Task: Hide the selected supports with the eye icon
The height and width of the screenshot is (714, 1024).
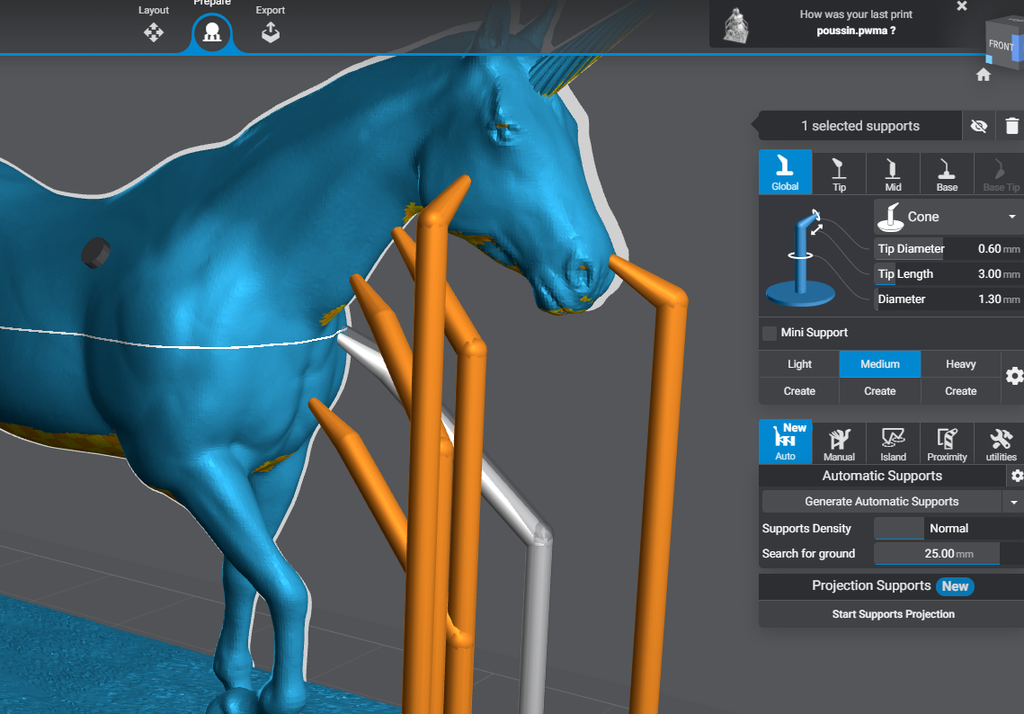Action: 978,125
